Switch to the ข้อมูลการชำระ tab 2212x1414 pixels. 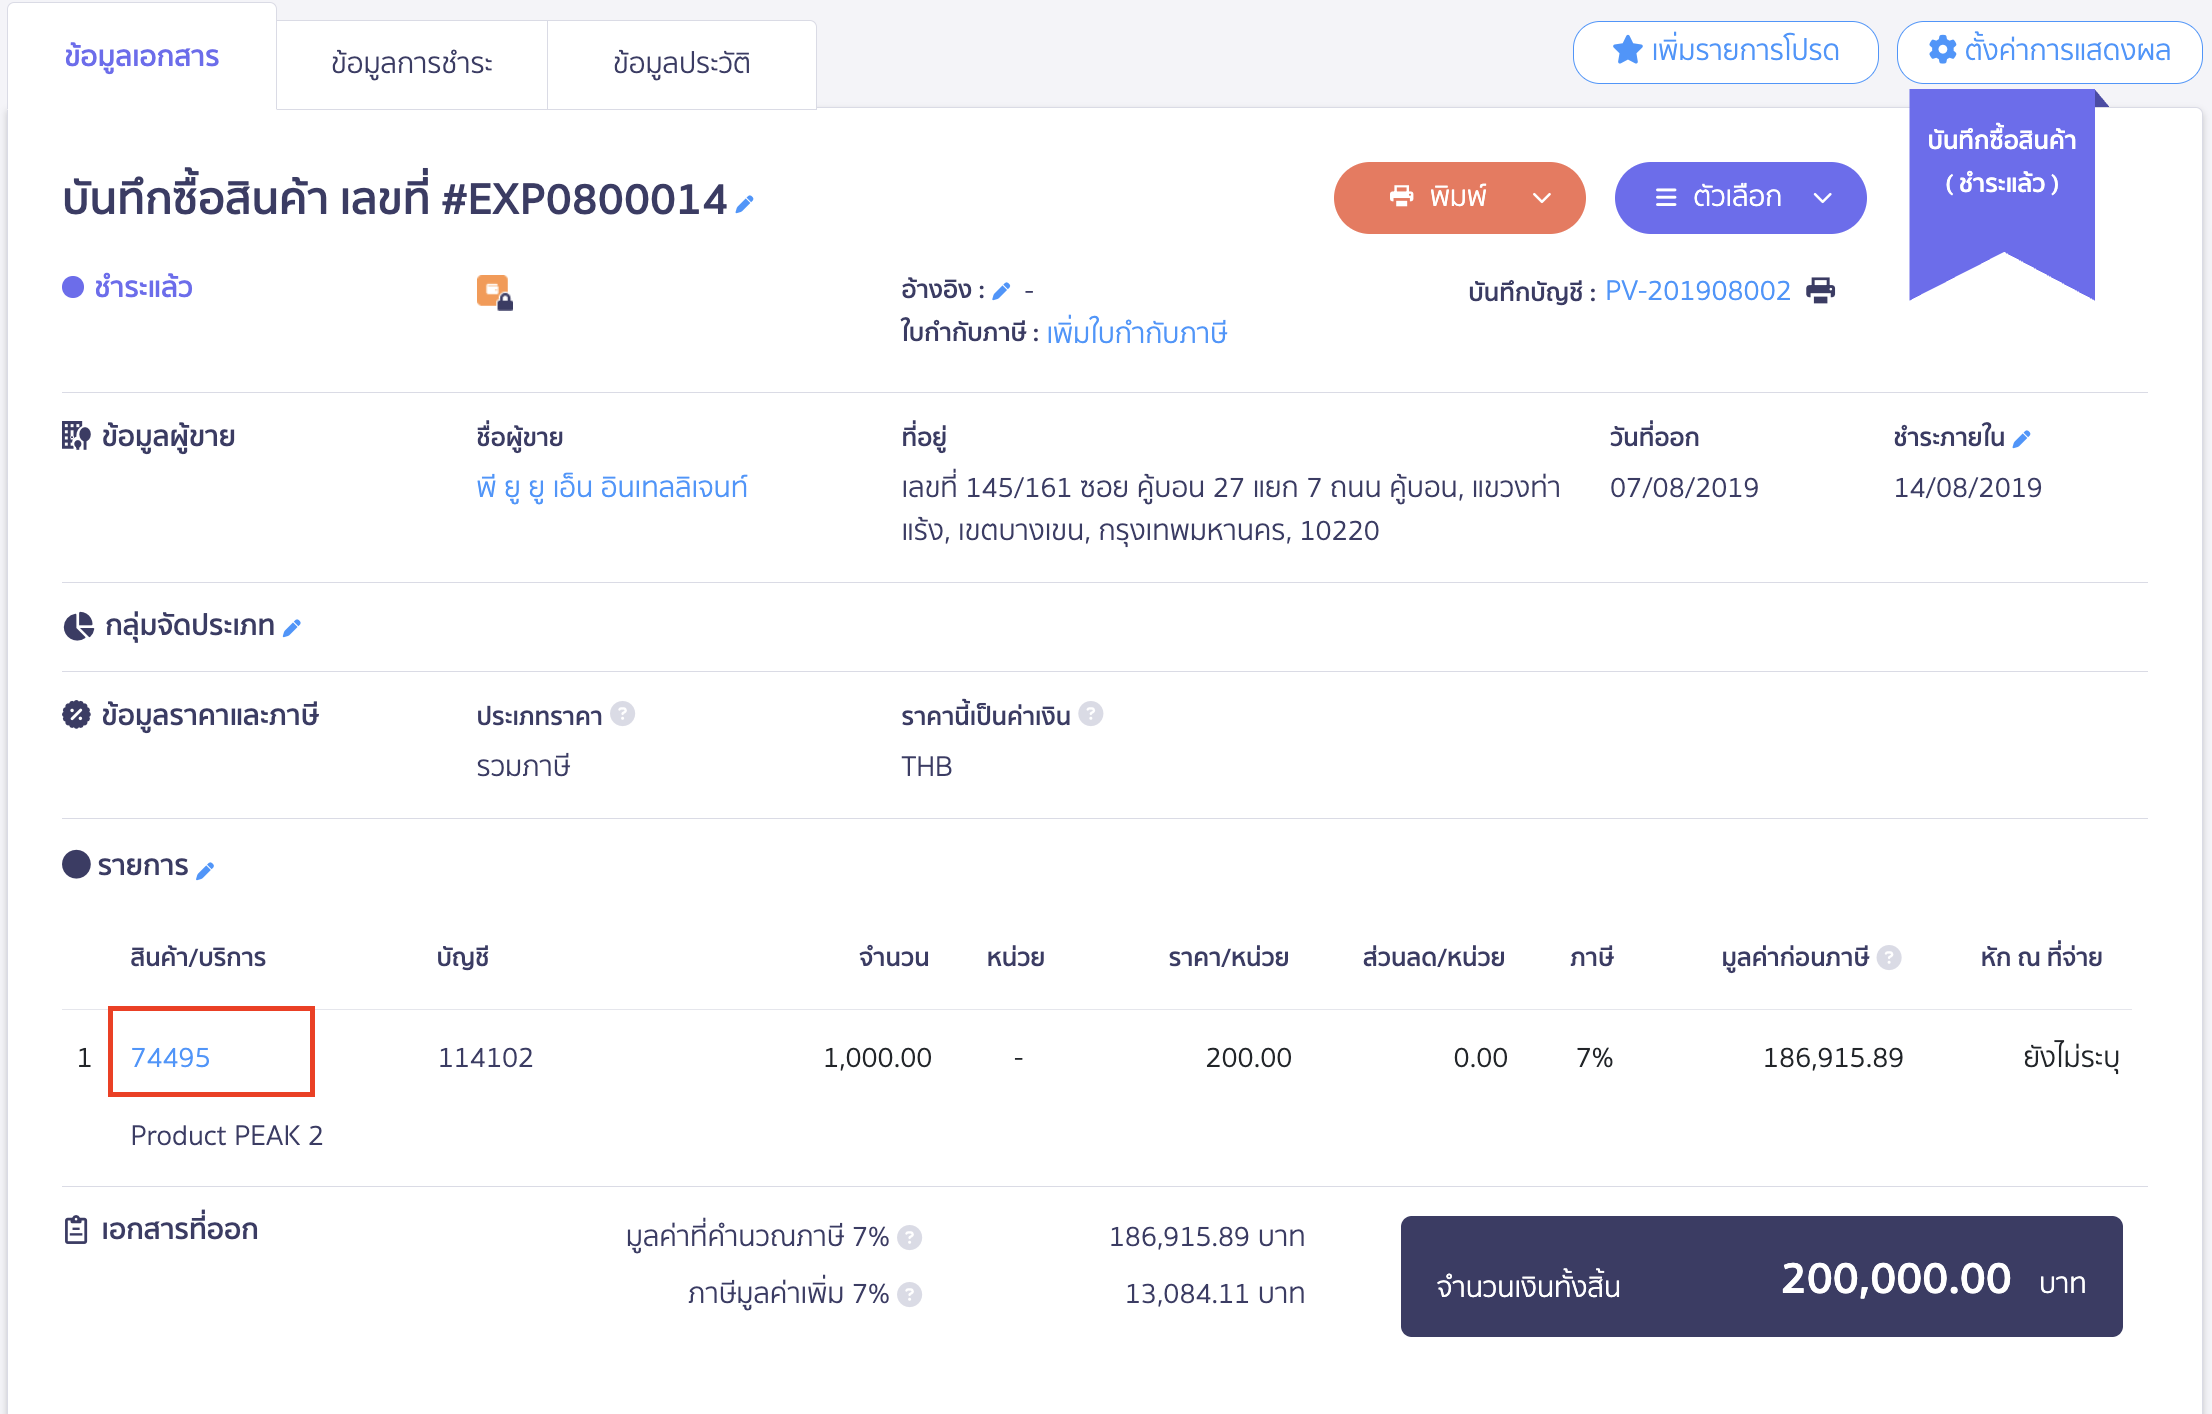pos(412,62)
